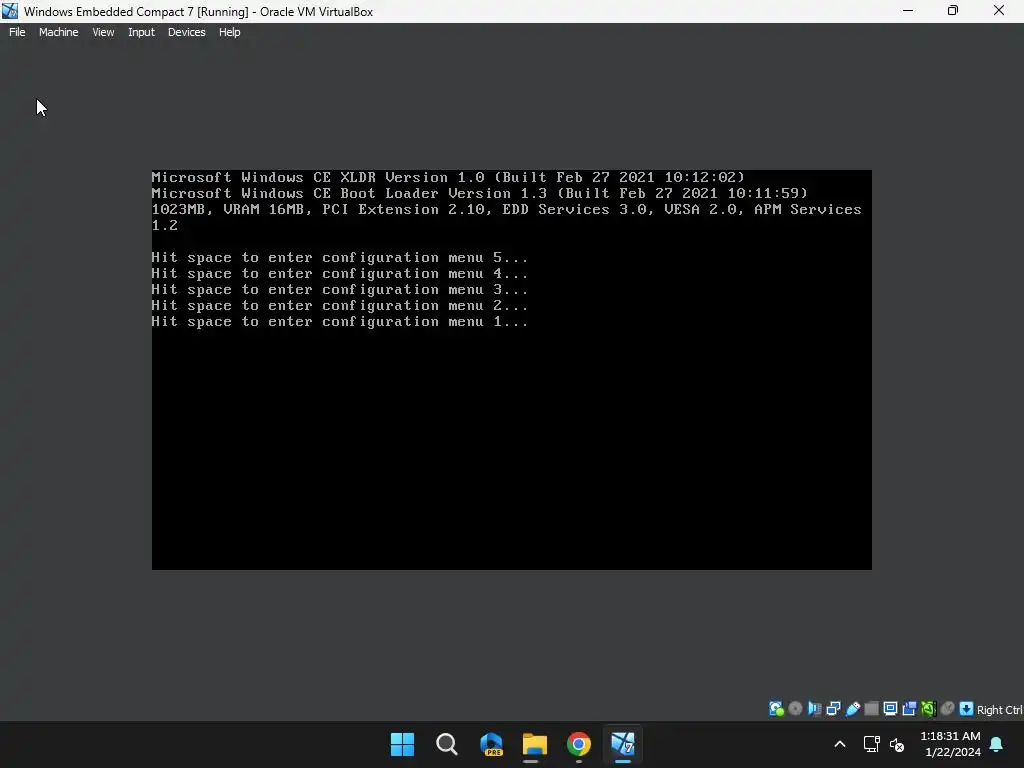Click the VirtualBox icon in the title bar
1024x768 pixels.
10,11
